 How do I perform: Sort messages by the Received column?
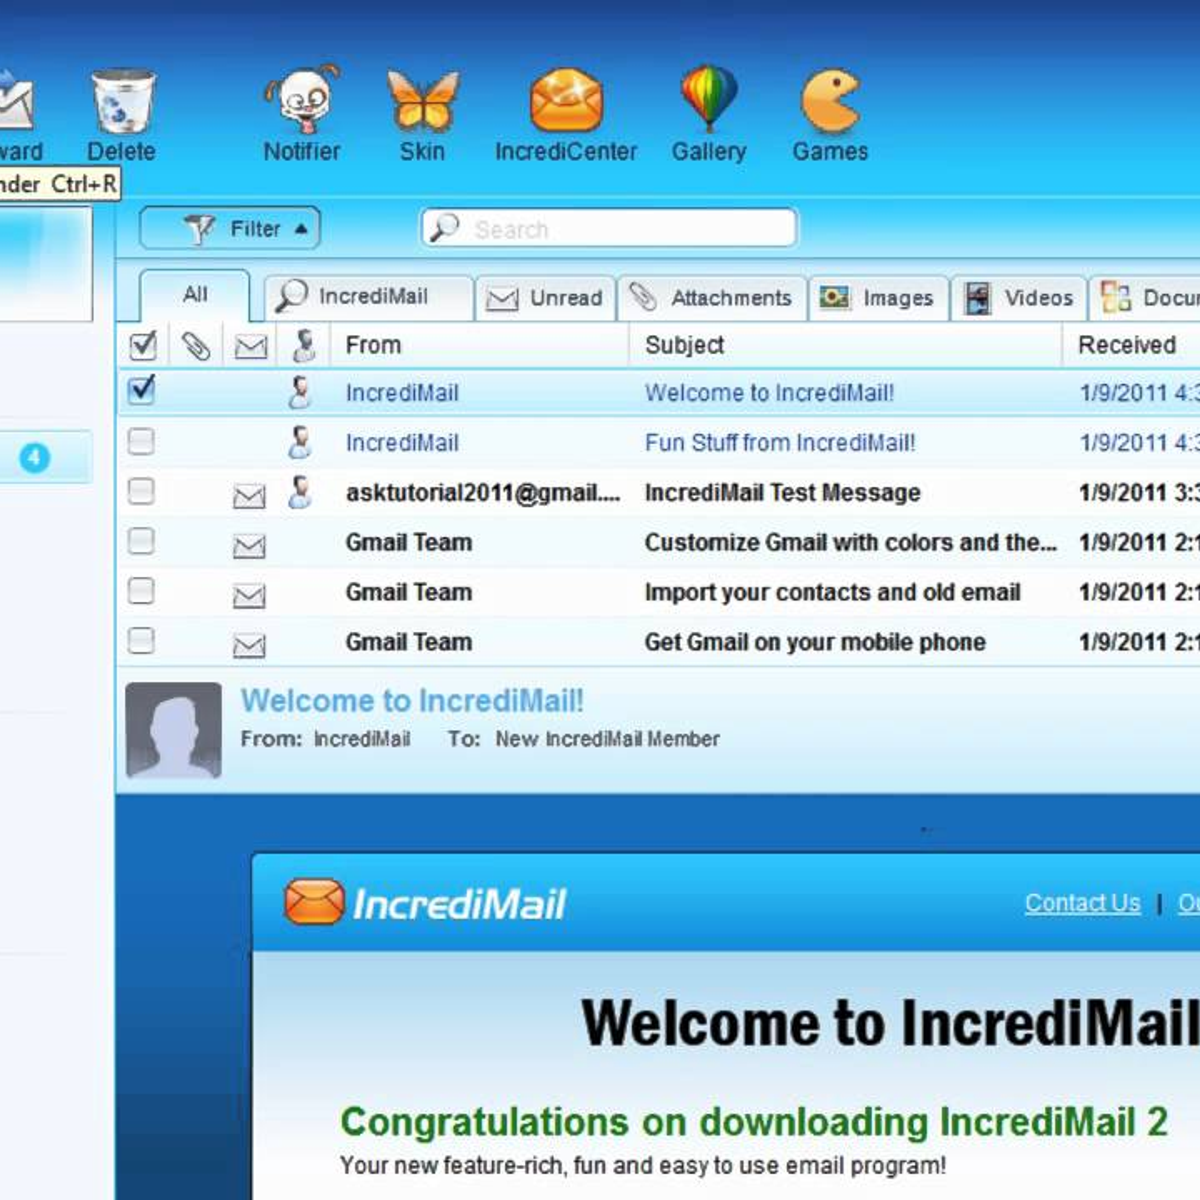pyautogui.click(x=1127, y=345)
